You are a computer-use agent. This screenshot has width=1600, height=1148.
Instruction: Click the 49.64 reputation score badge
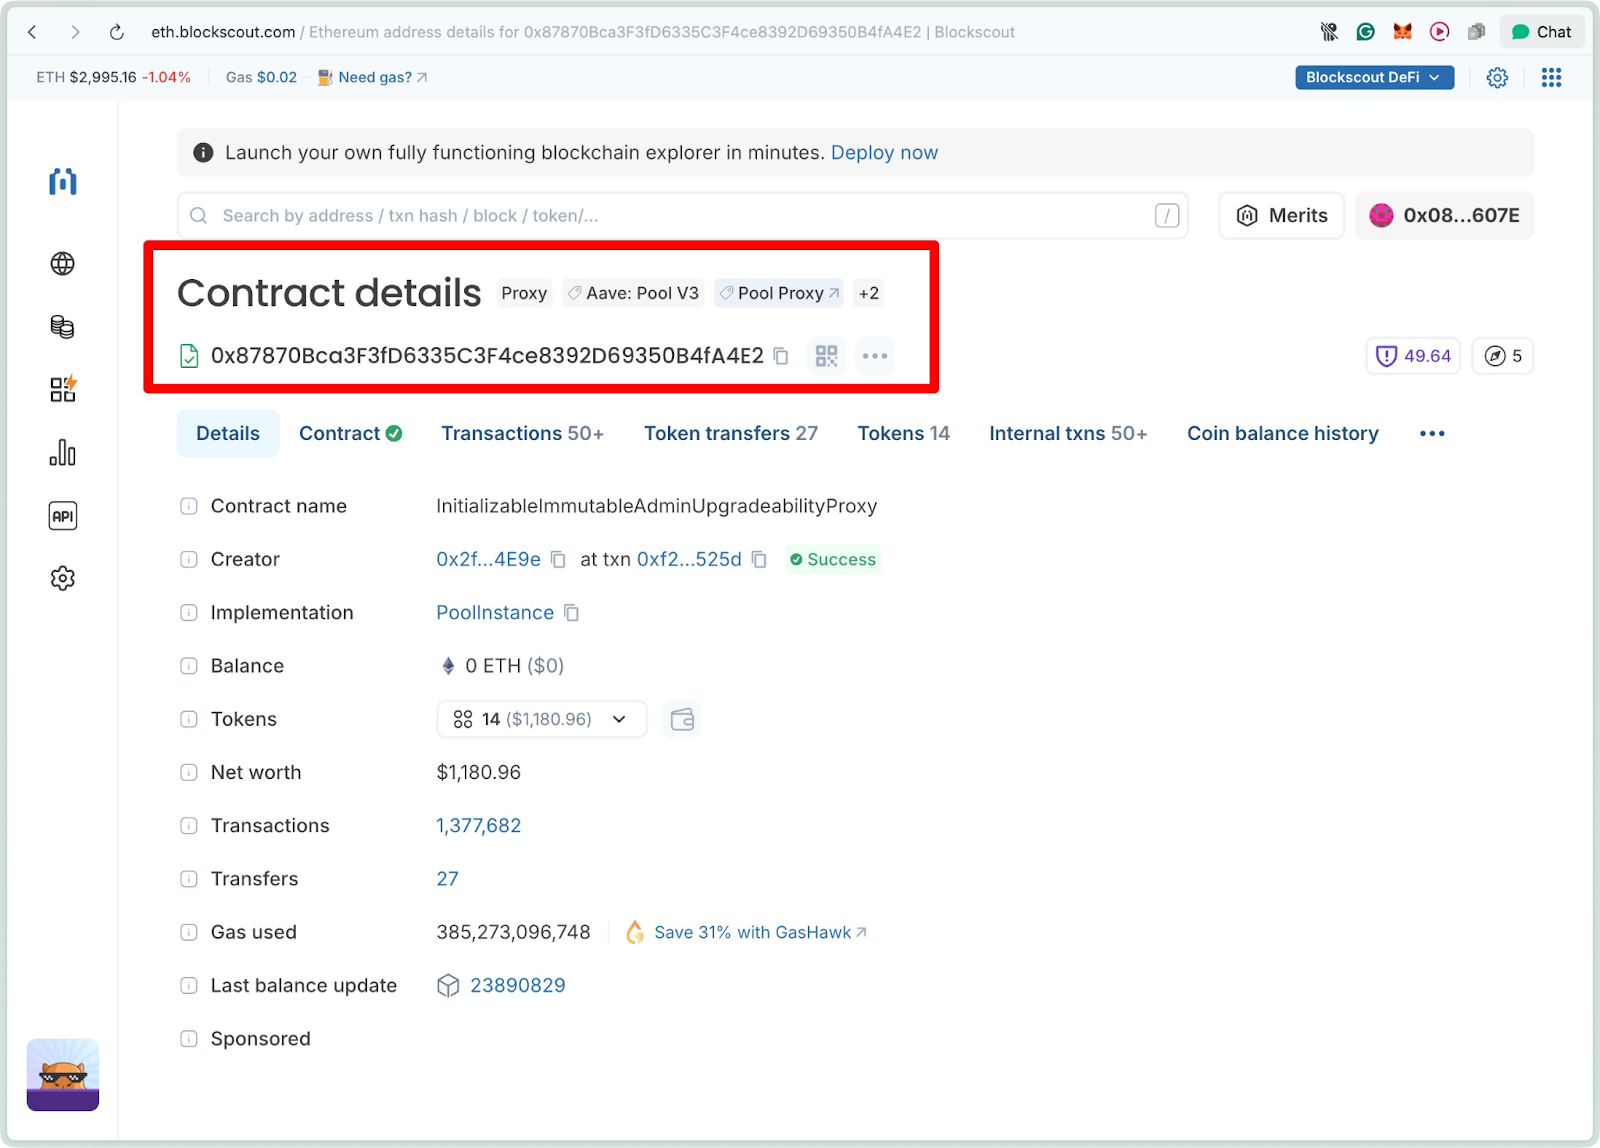pyautogui.click(x=1413, y=356)
